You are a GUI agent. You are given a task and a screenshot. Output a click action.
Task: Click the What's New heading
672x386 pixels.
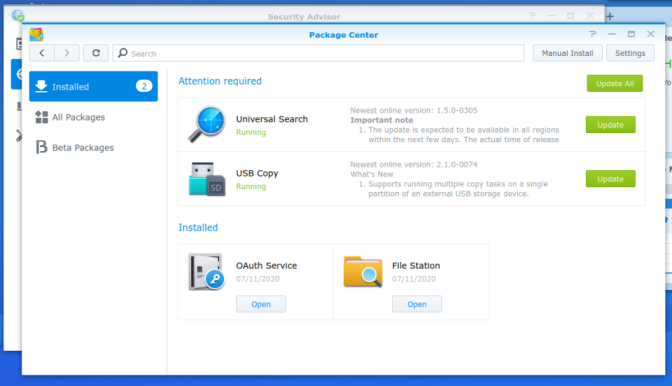[372, 174]
